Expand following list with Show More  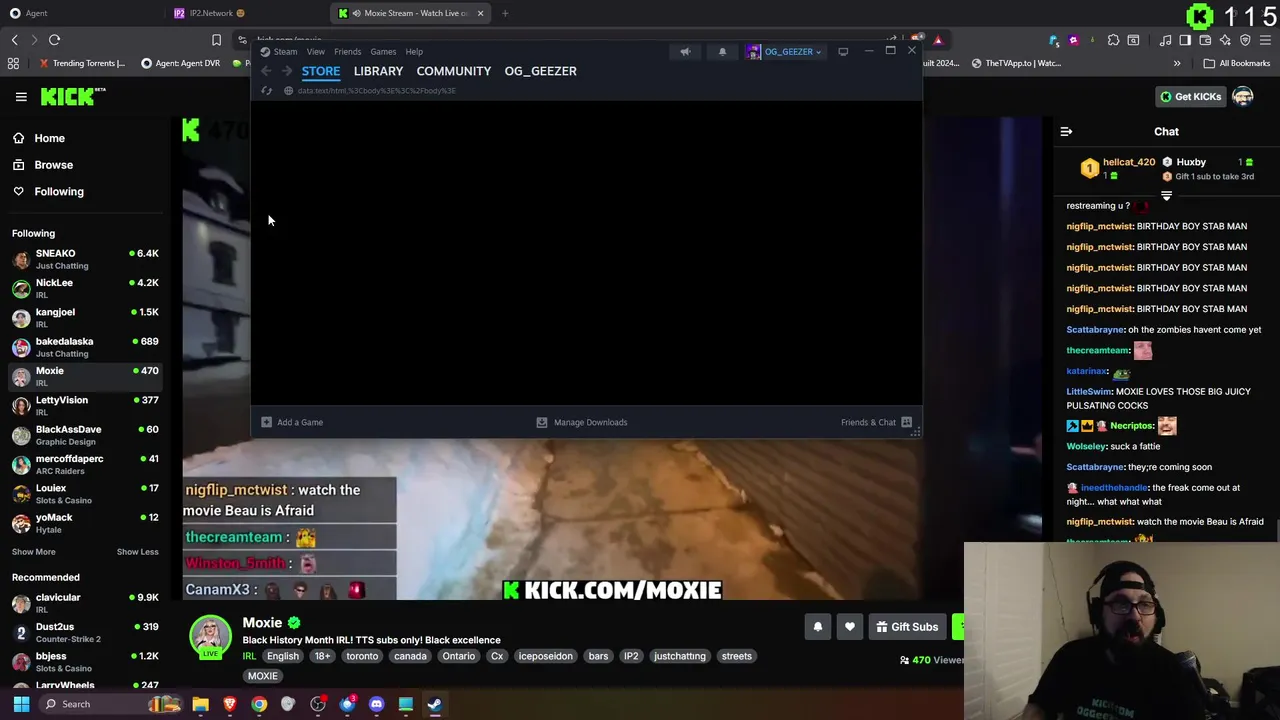coord(33,552)
